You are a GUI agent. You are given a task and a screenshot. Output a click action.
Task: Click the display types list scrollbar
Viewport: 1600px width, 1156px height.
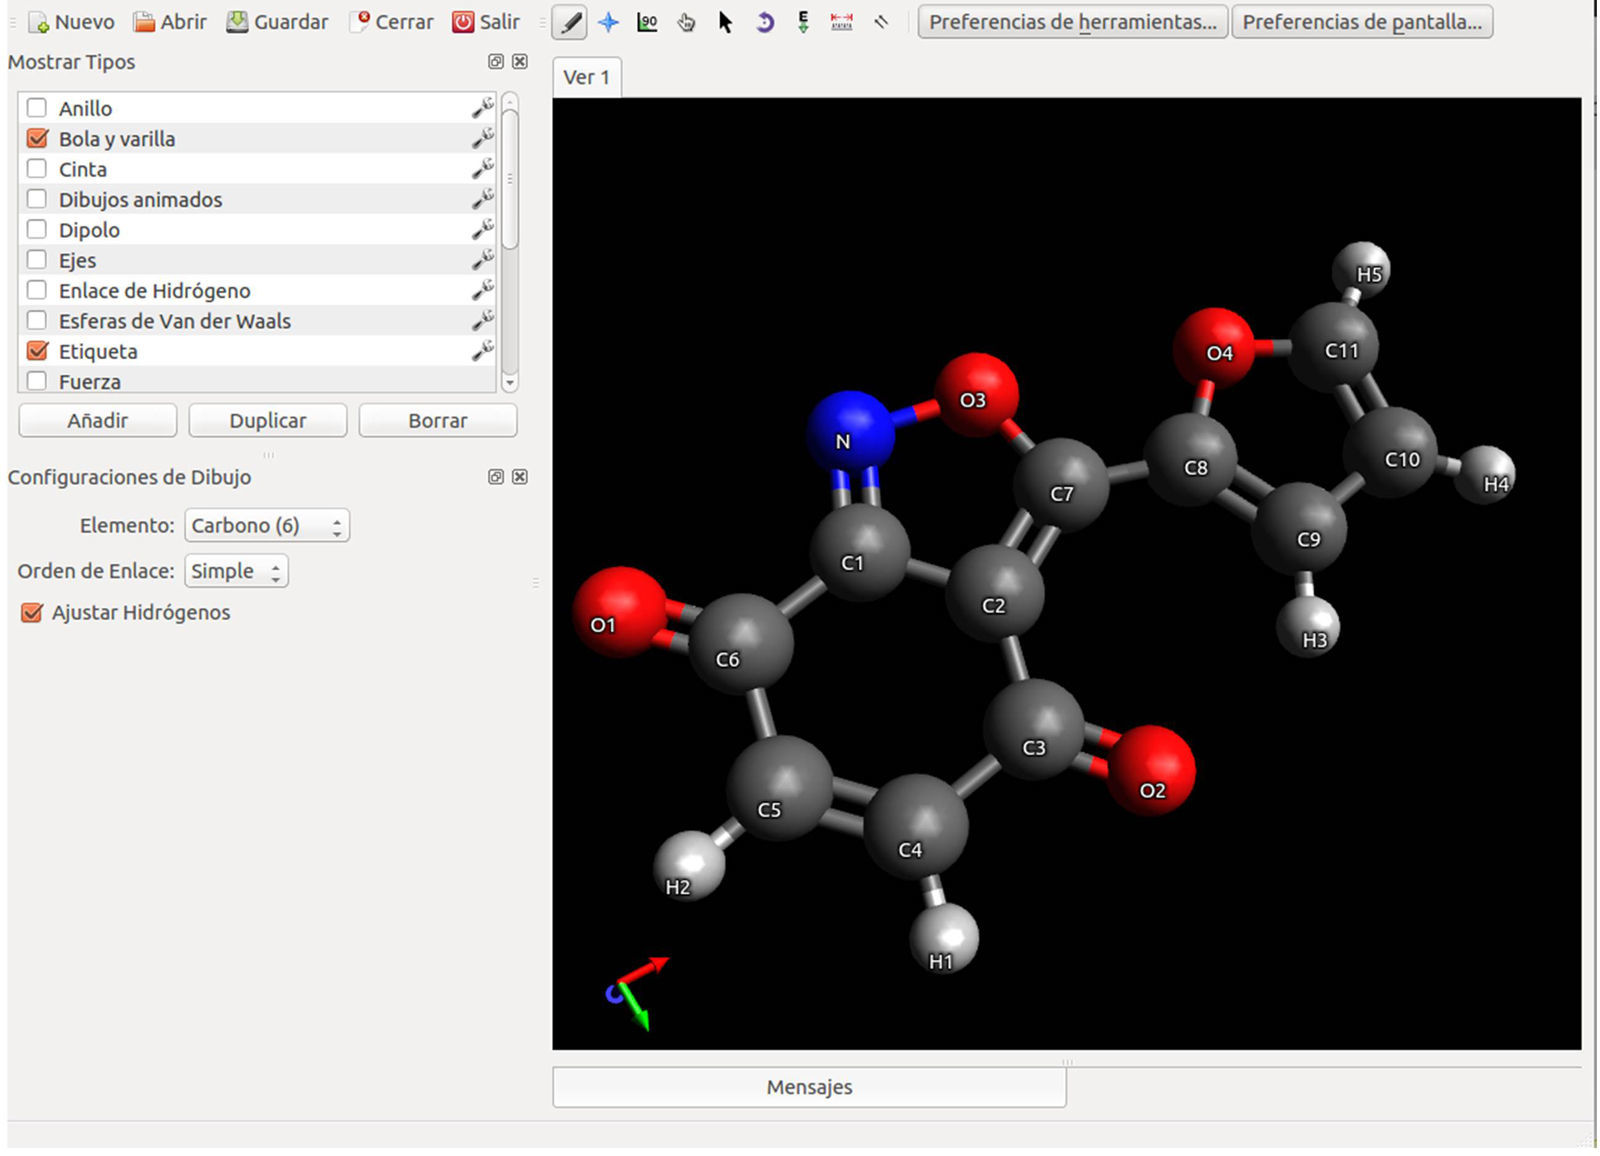tap(510, 180)
